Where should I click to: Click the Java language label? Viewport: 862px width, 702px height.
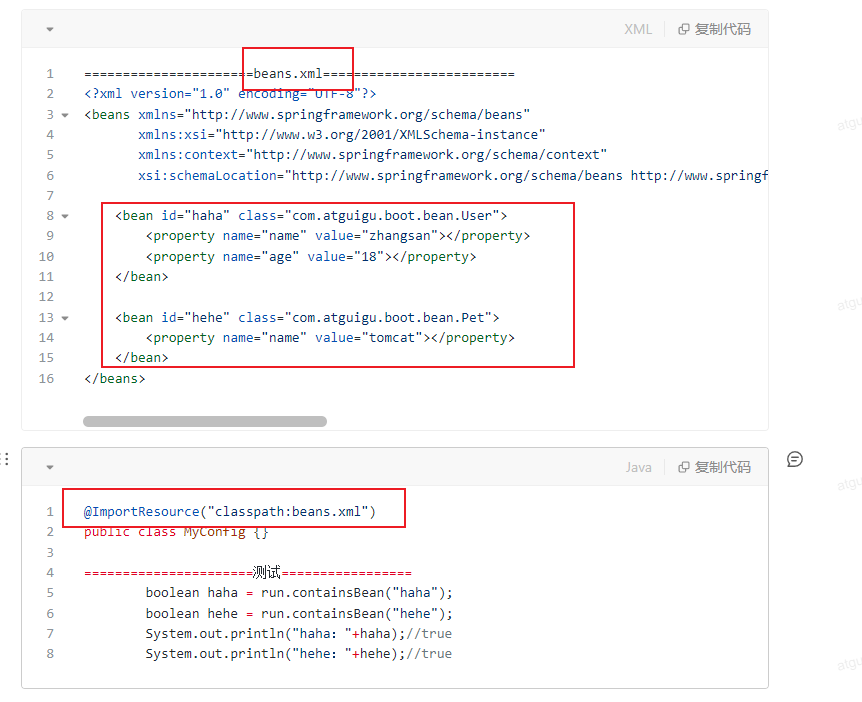(638, 467)
